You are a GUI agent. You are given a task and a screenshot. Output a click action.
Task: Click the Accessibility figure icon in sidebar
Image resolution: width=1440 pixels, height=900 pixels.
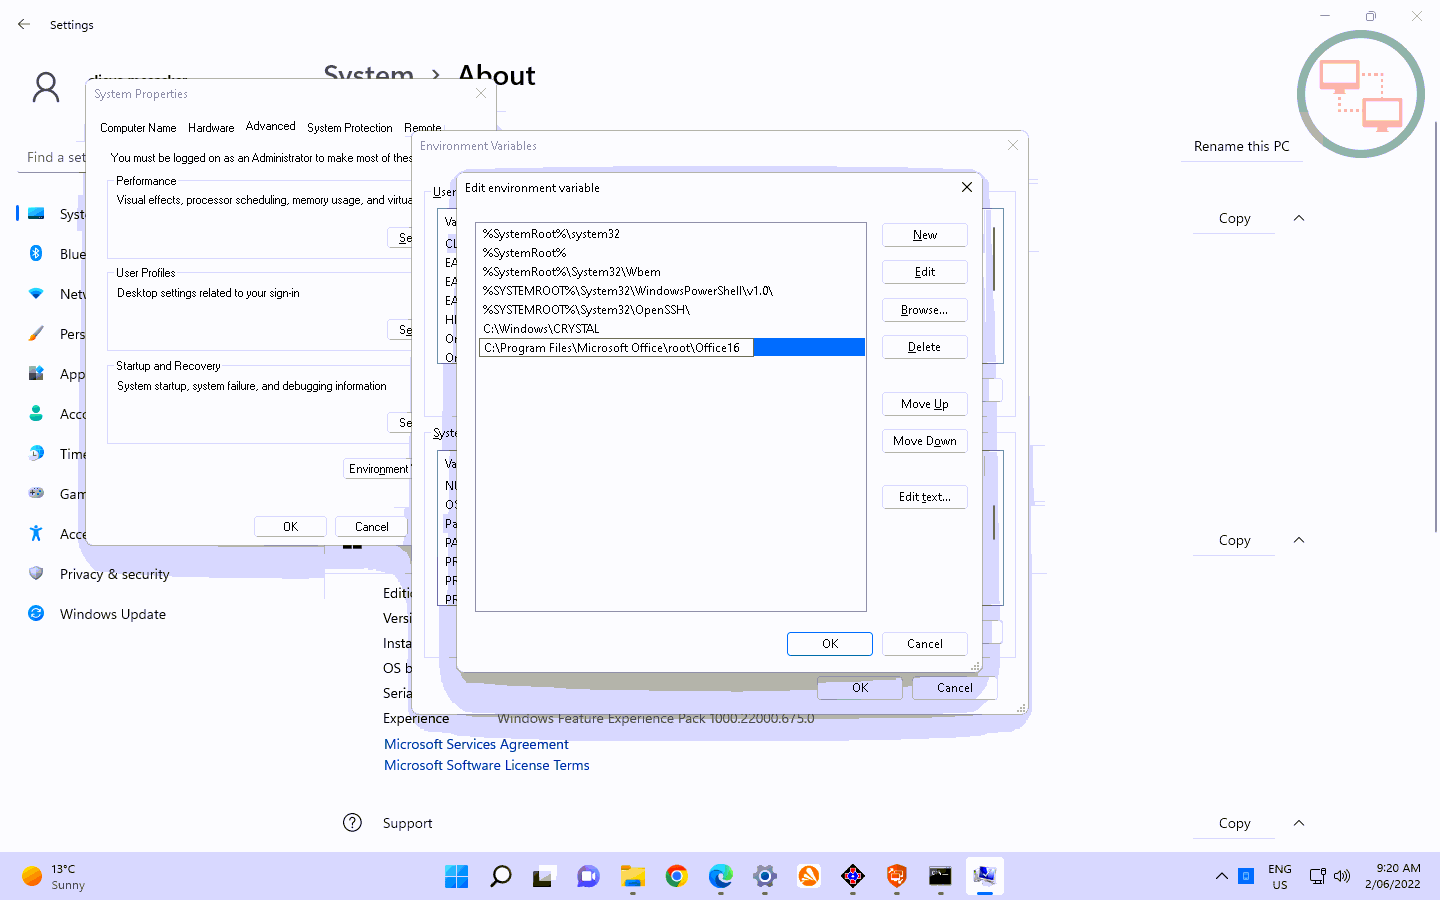pyautogui.click(x=36, y=533)
